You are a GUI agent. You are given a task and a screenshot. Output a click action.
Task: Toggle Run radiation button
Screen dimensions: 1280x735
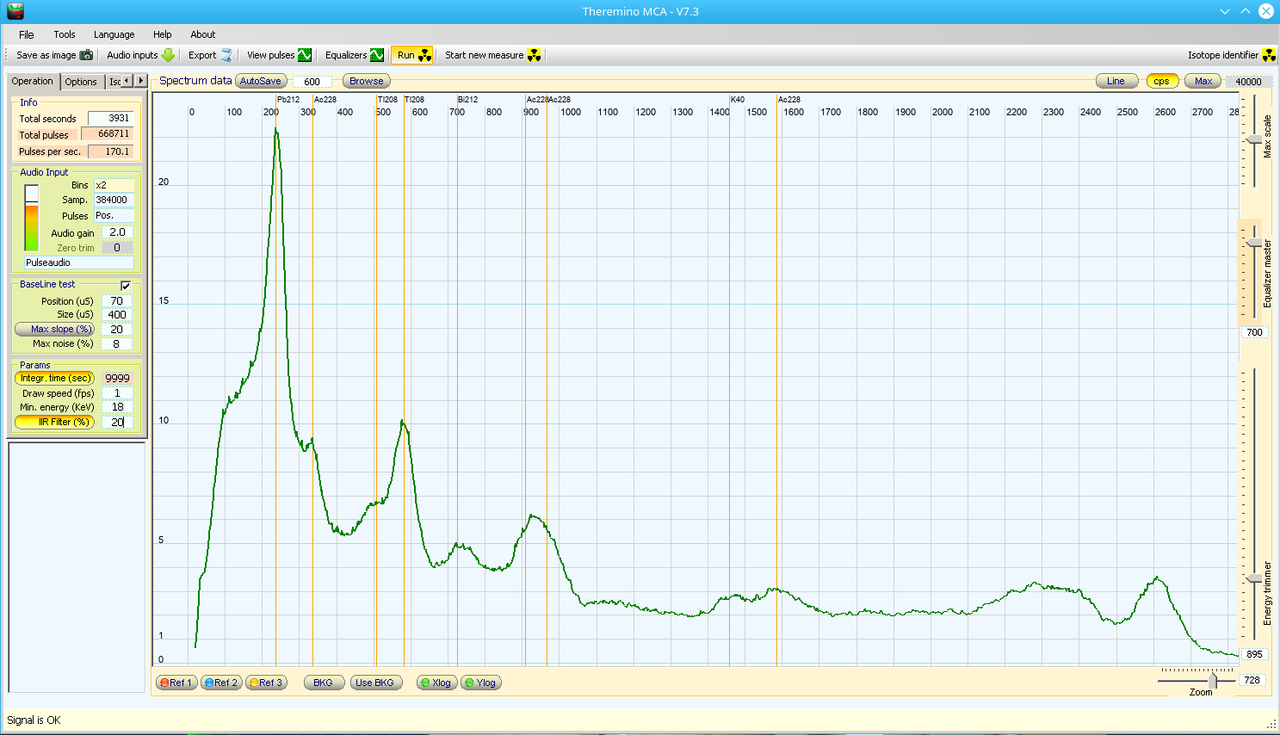coord(413,55)
